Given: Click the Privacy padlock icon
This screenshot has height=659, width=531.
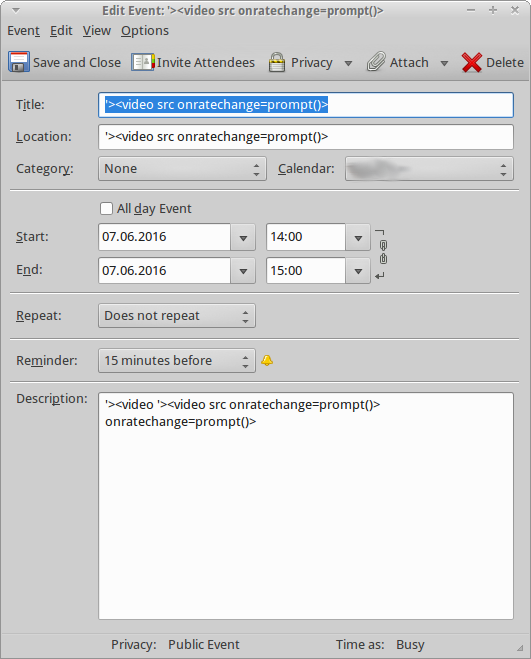Looking at the screenshot, I should [277, 62].
